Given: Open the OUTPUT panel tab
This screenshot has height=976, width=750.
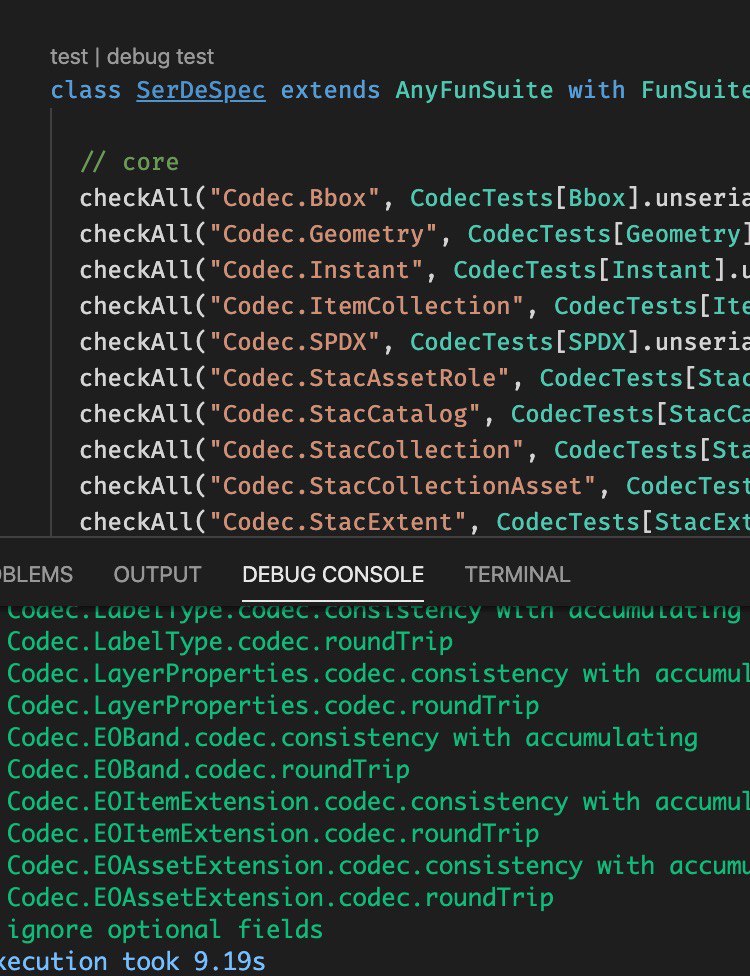Looking at the screenshot, I should point(157,575).
